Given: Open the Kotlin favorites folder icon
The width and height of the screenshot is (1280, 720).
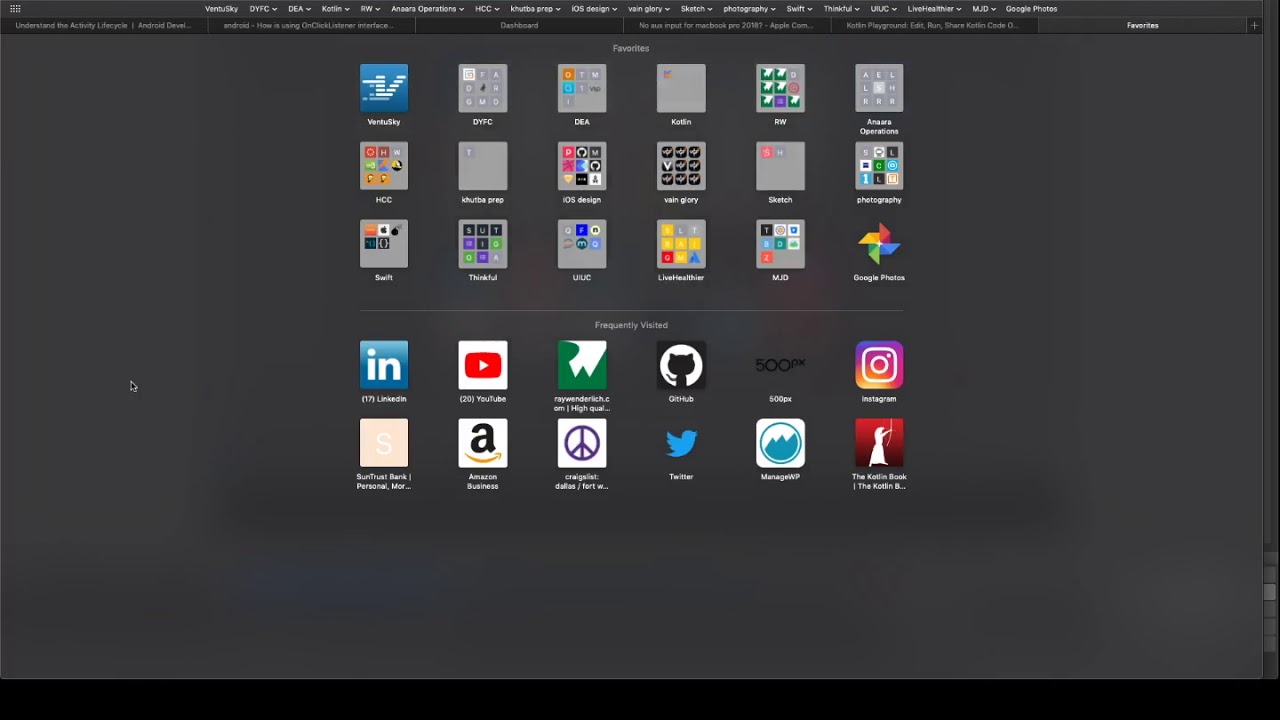Looking at the screenshot, I should [x=681, y=88].
